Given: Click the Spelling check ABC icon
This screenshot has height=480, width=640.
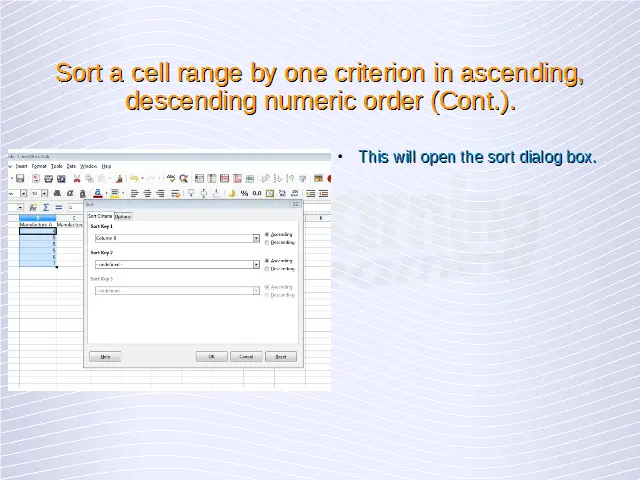Looking at the screenshot, I should (x=171, y=179).
